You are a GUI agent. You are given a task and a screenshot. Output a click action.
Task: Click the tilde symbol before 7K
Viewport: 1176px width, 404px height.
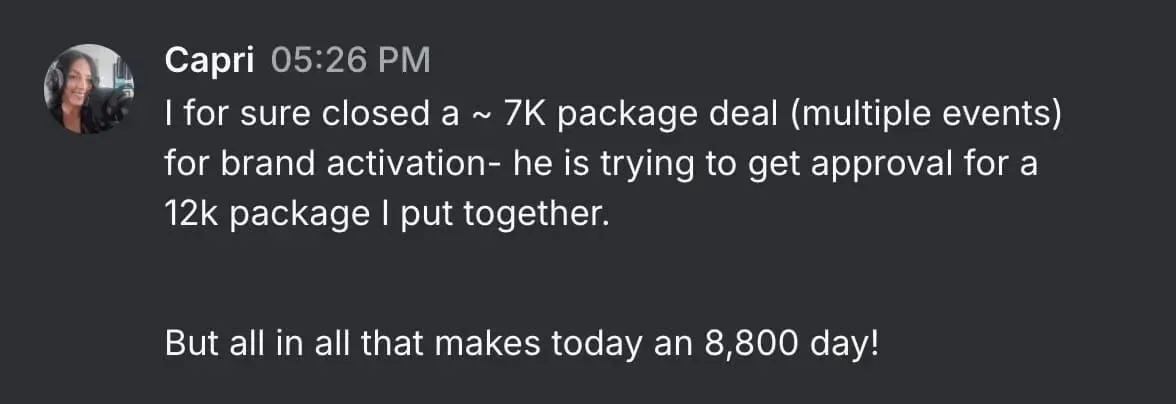pyautogui.click(x=482, y=116)
